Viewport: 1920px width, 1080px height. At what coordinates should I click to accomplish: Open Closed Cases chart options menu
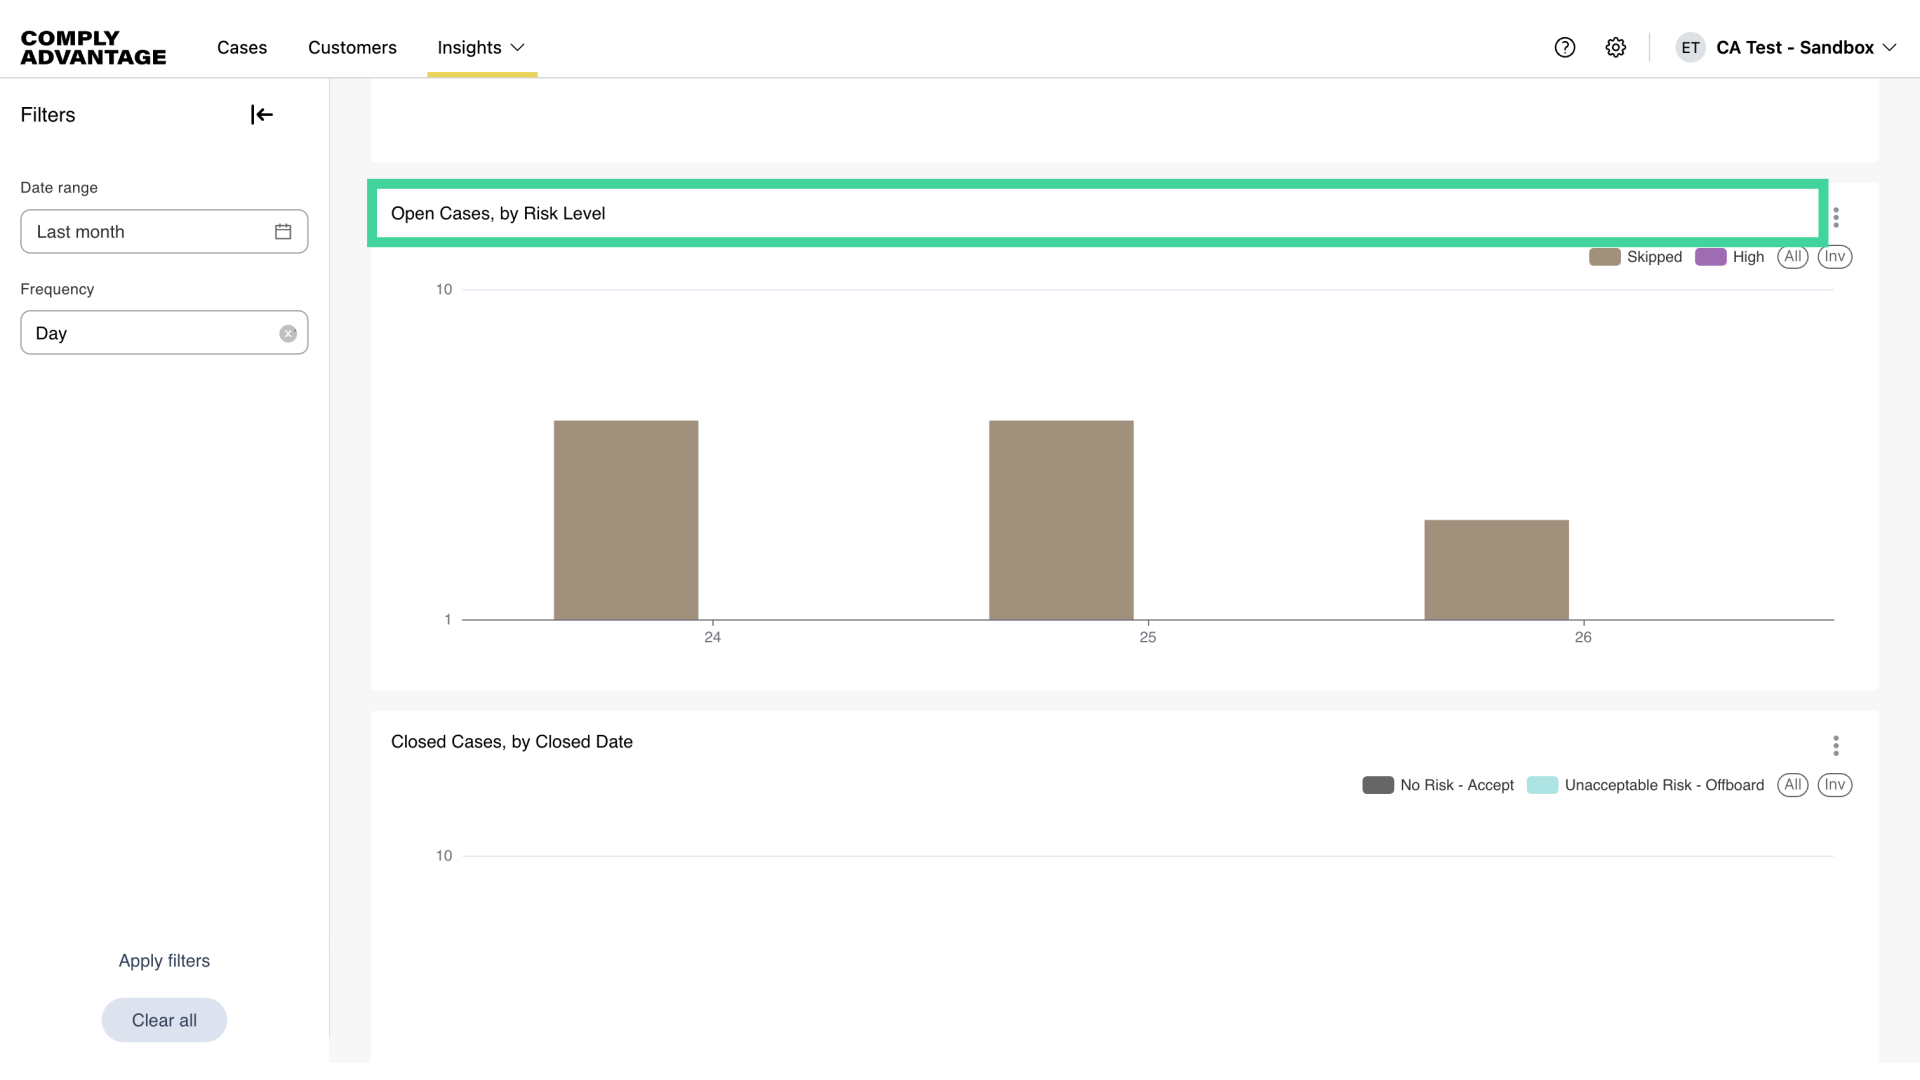pyautogui.click(x=1836, y=746)
